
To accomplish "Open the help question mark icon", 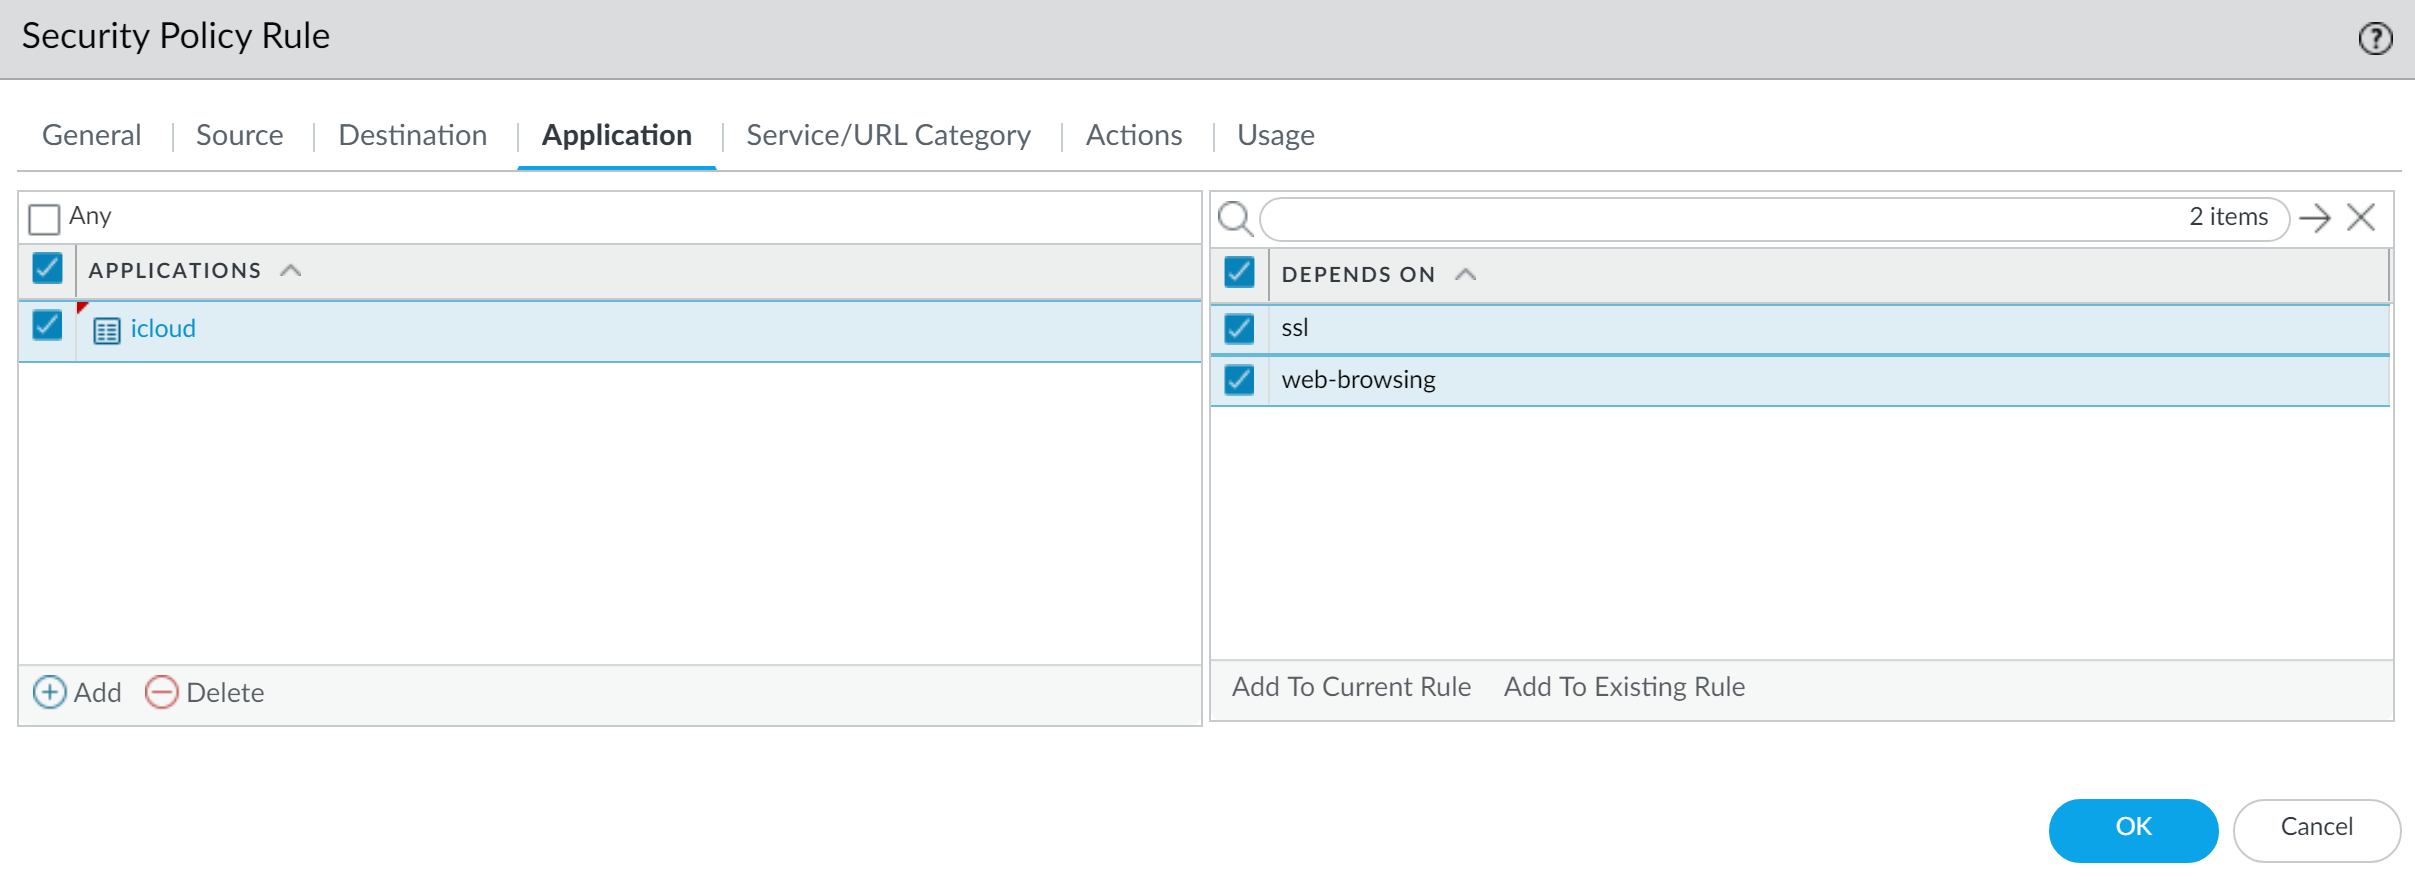I will [2375, 39].
